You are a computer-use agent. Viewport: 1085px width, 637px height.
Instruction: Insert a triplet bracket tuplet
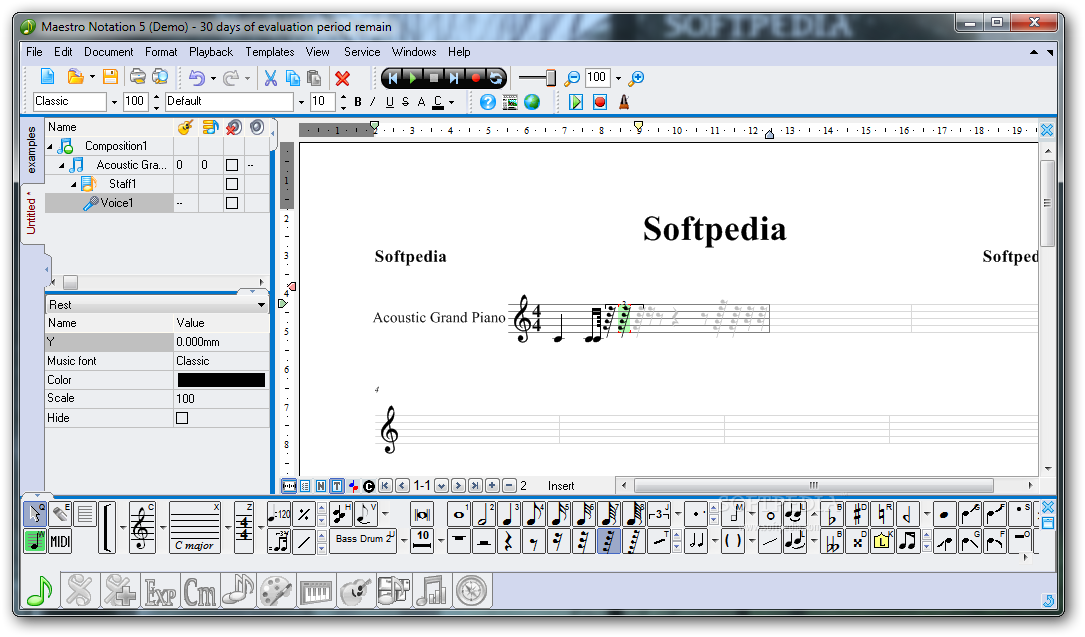659,515
